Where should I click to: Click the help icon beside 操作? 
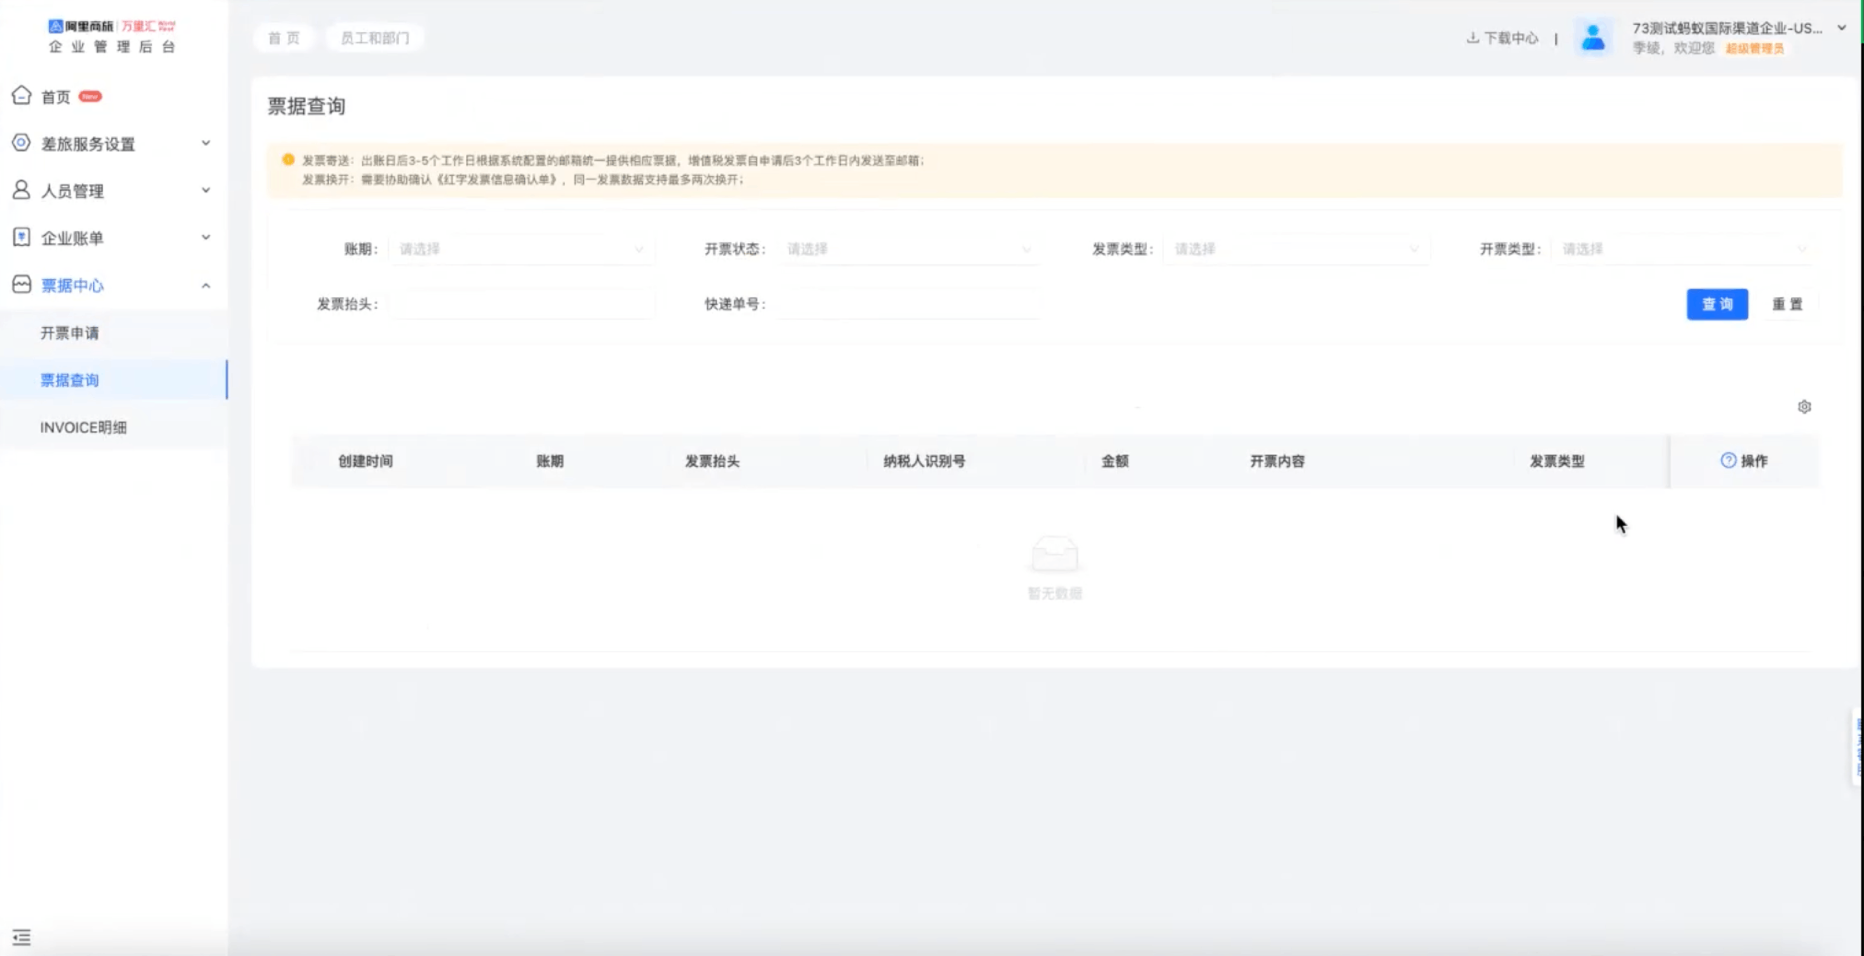click(1728, 461)
